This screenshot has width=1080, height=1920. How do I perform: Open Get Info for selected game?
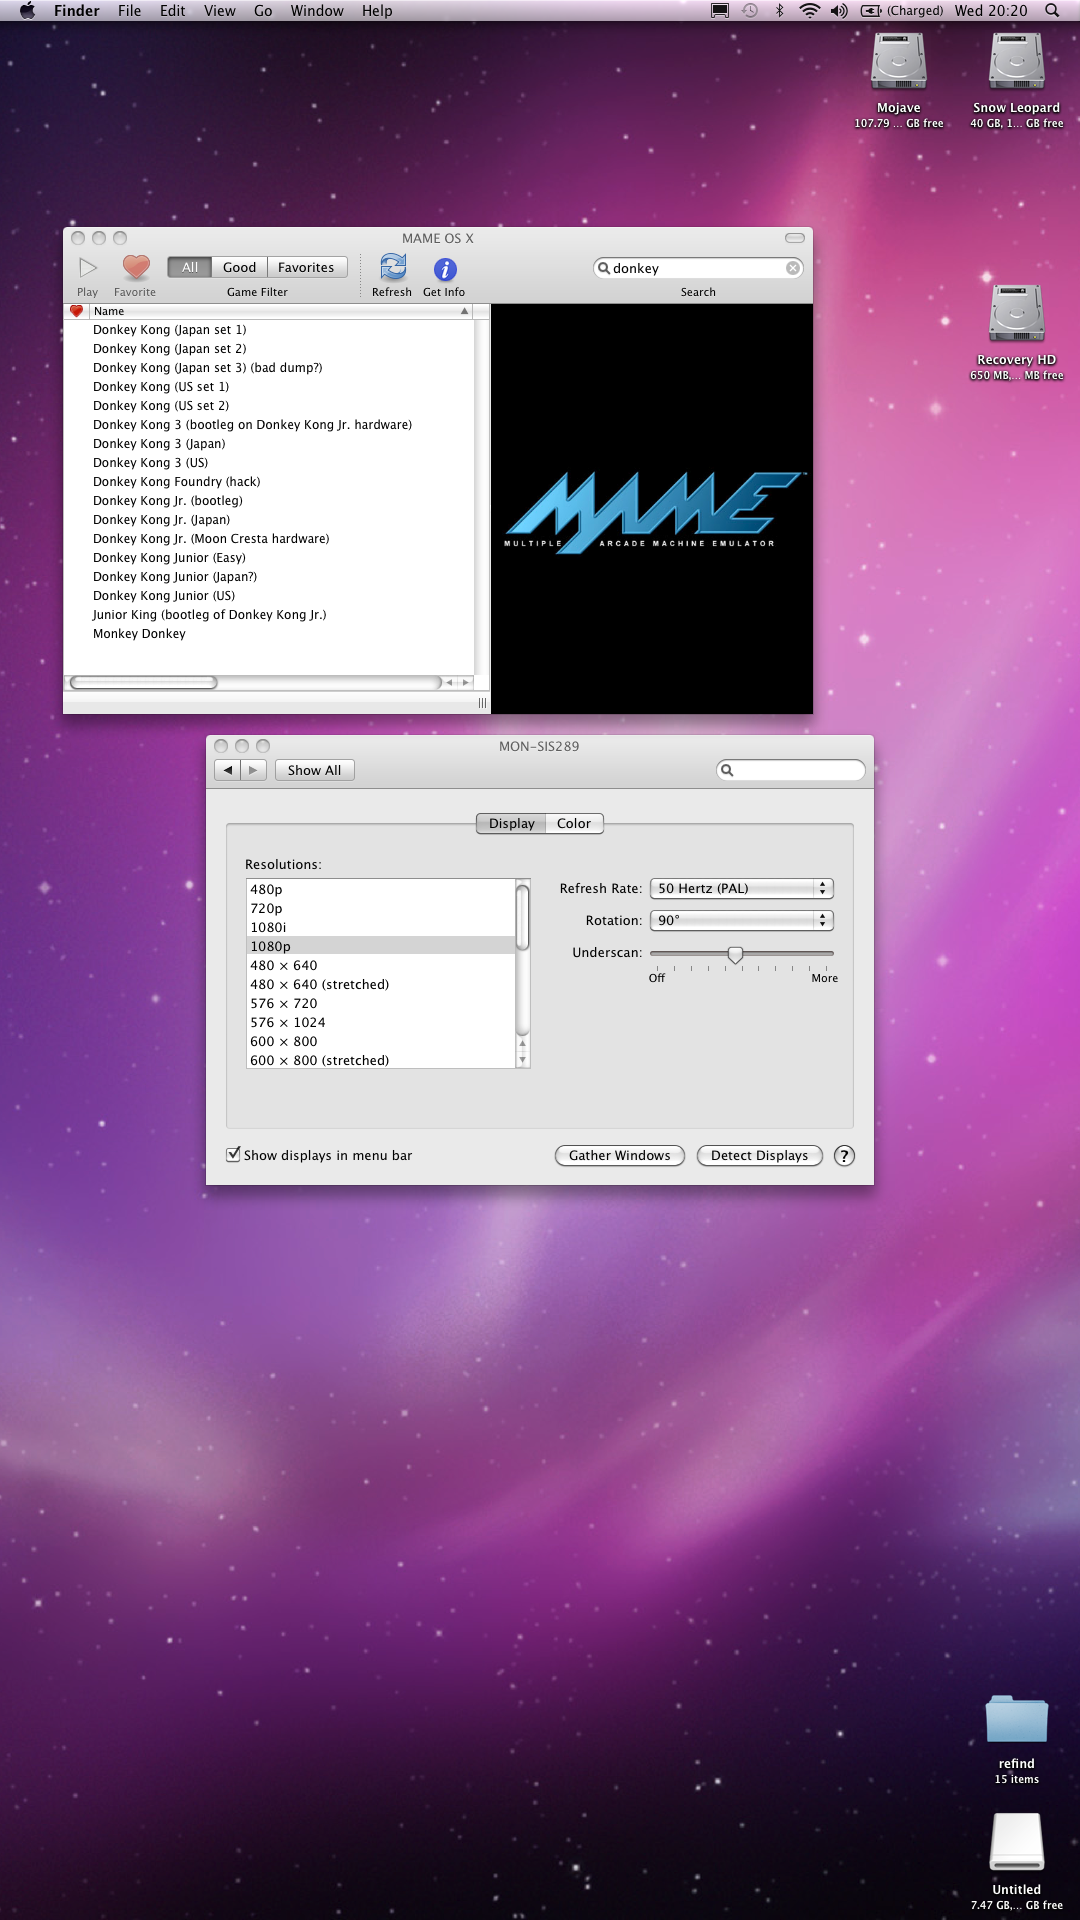pos(445,269)
